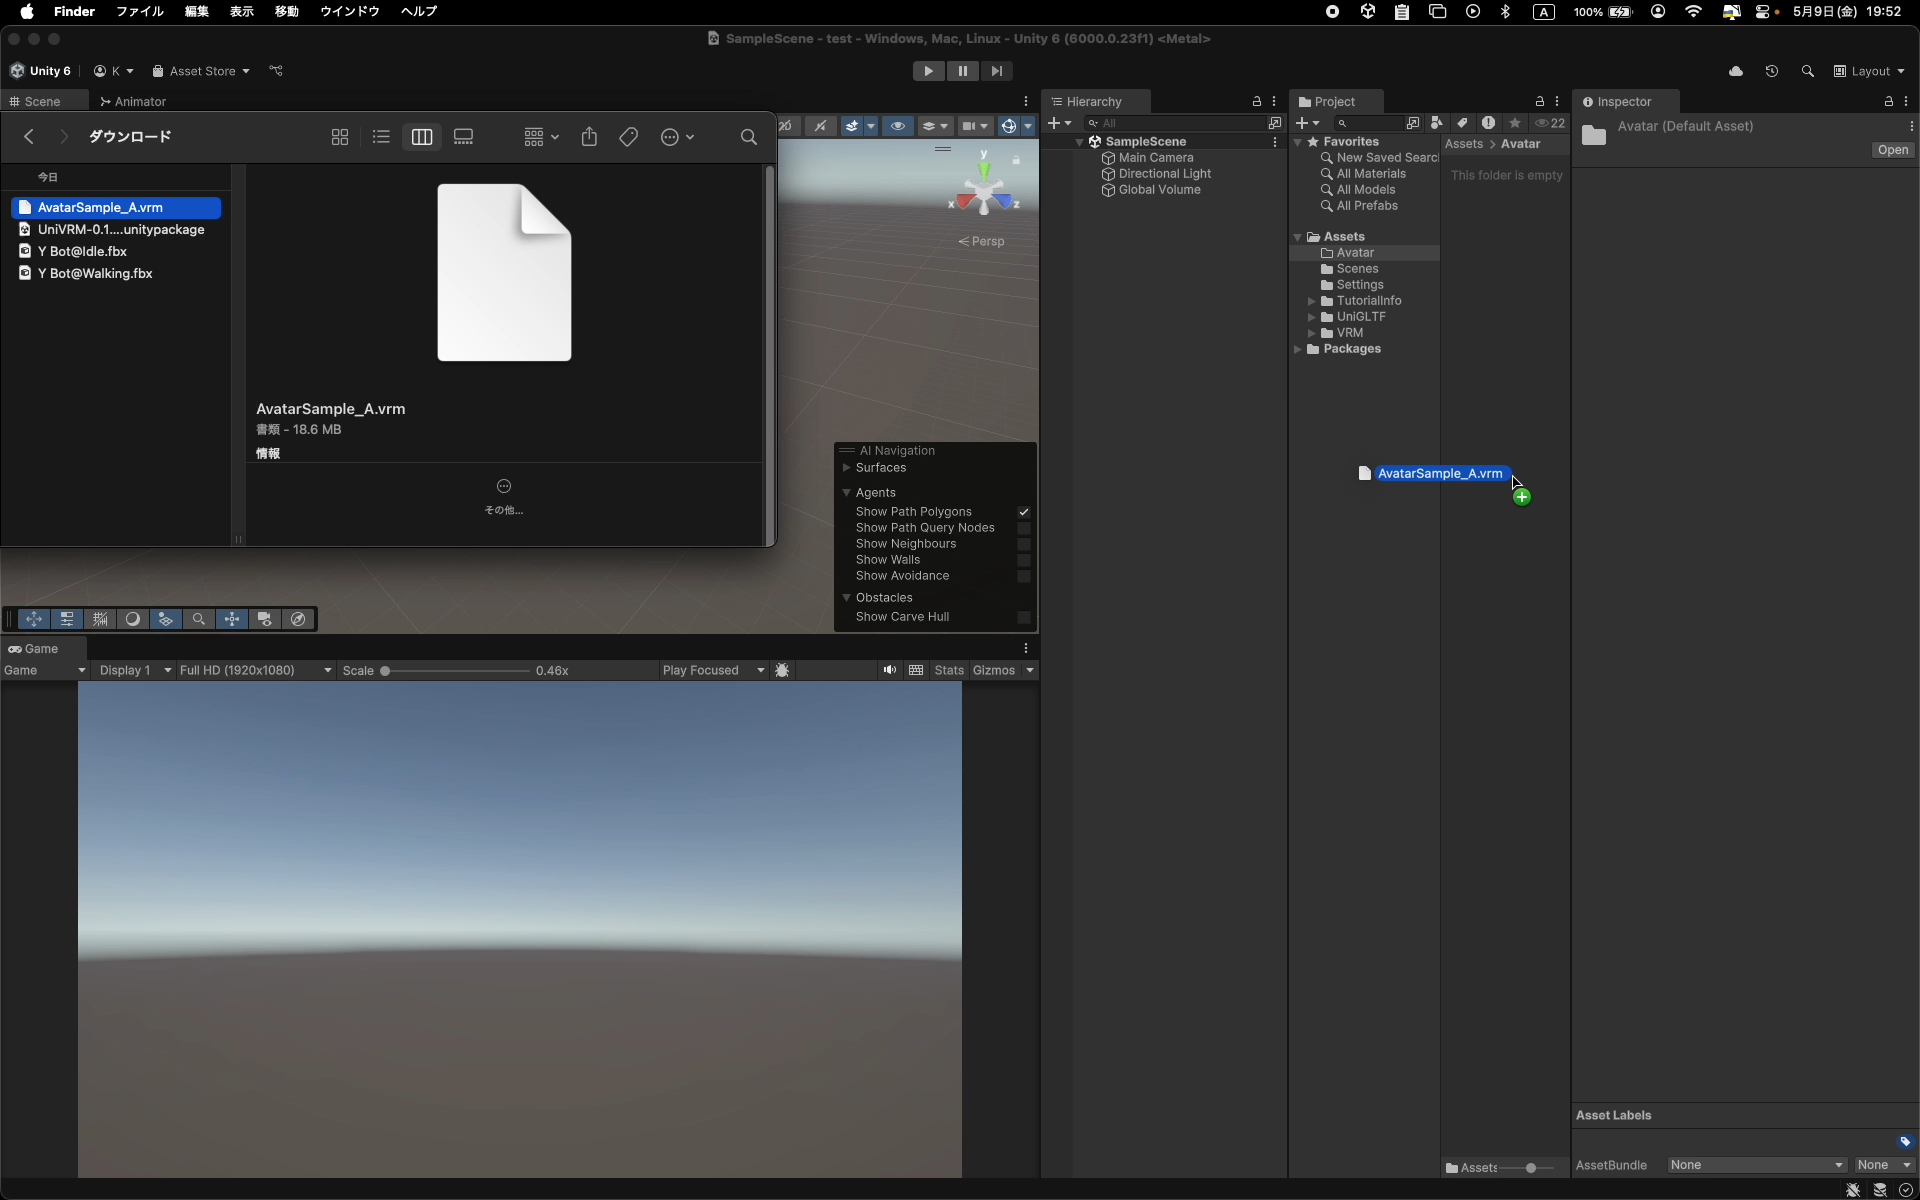Click the Unity global search magnifier icon

[1807, 71]
